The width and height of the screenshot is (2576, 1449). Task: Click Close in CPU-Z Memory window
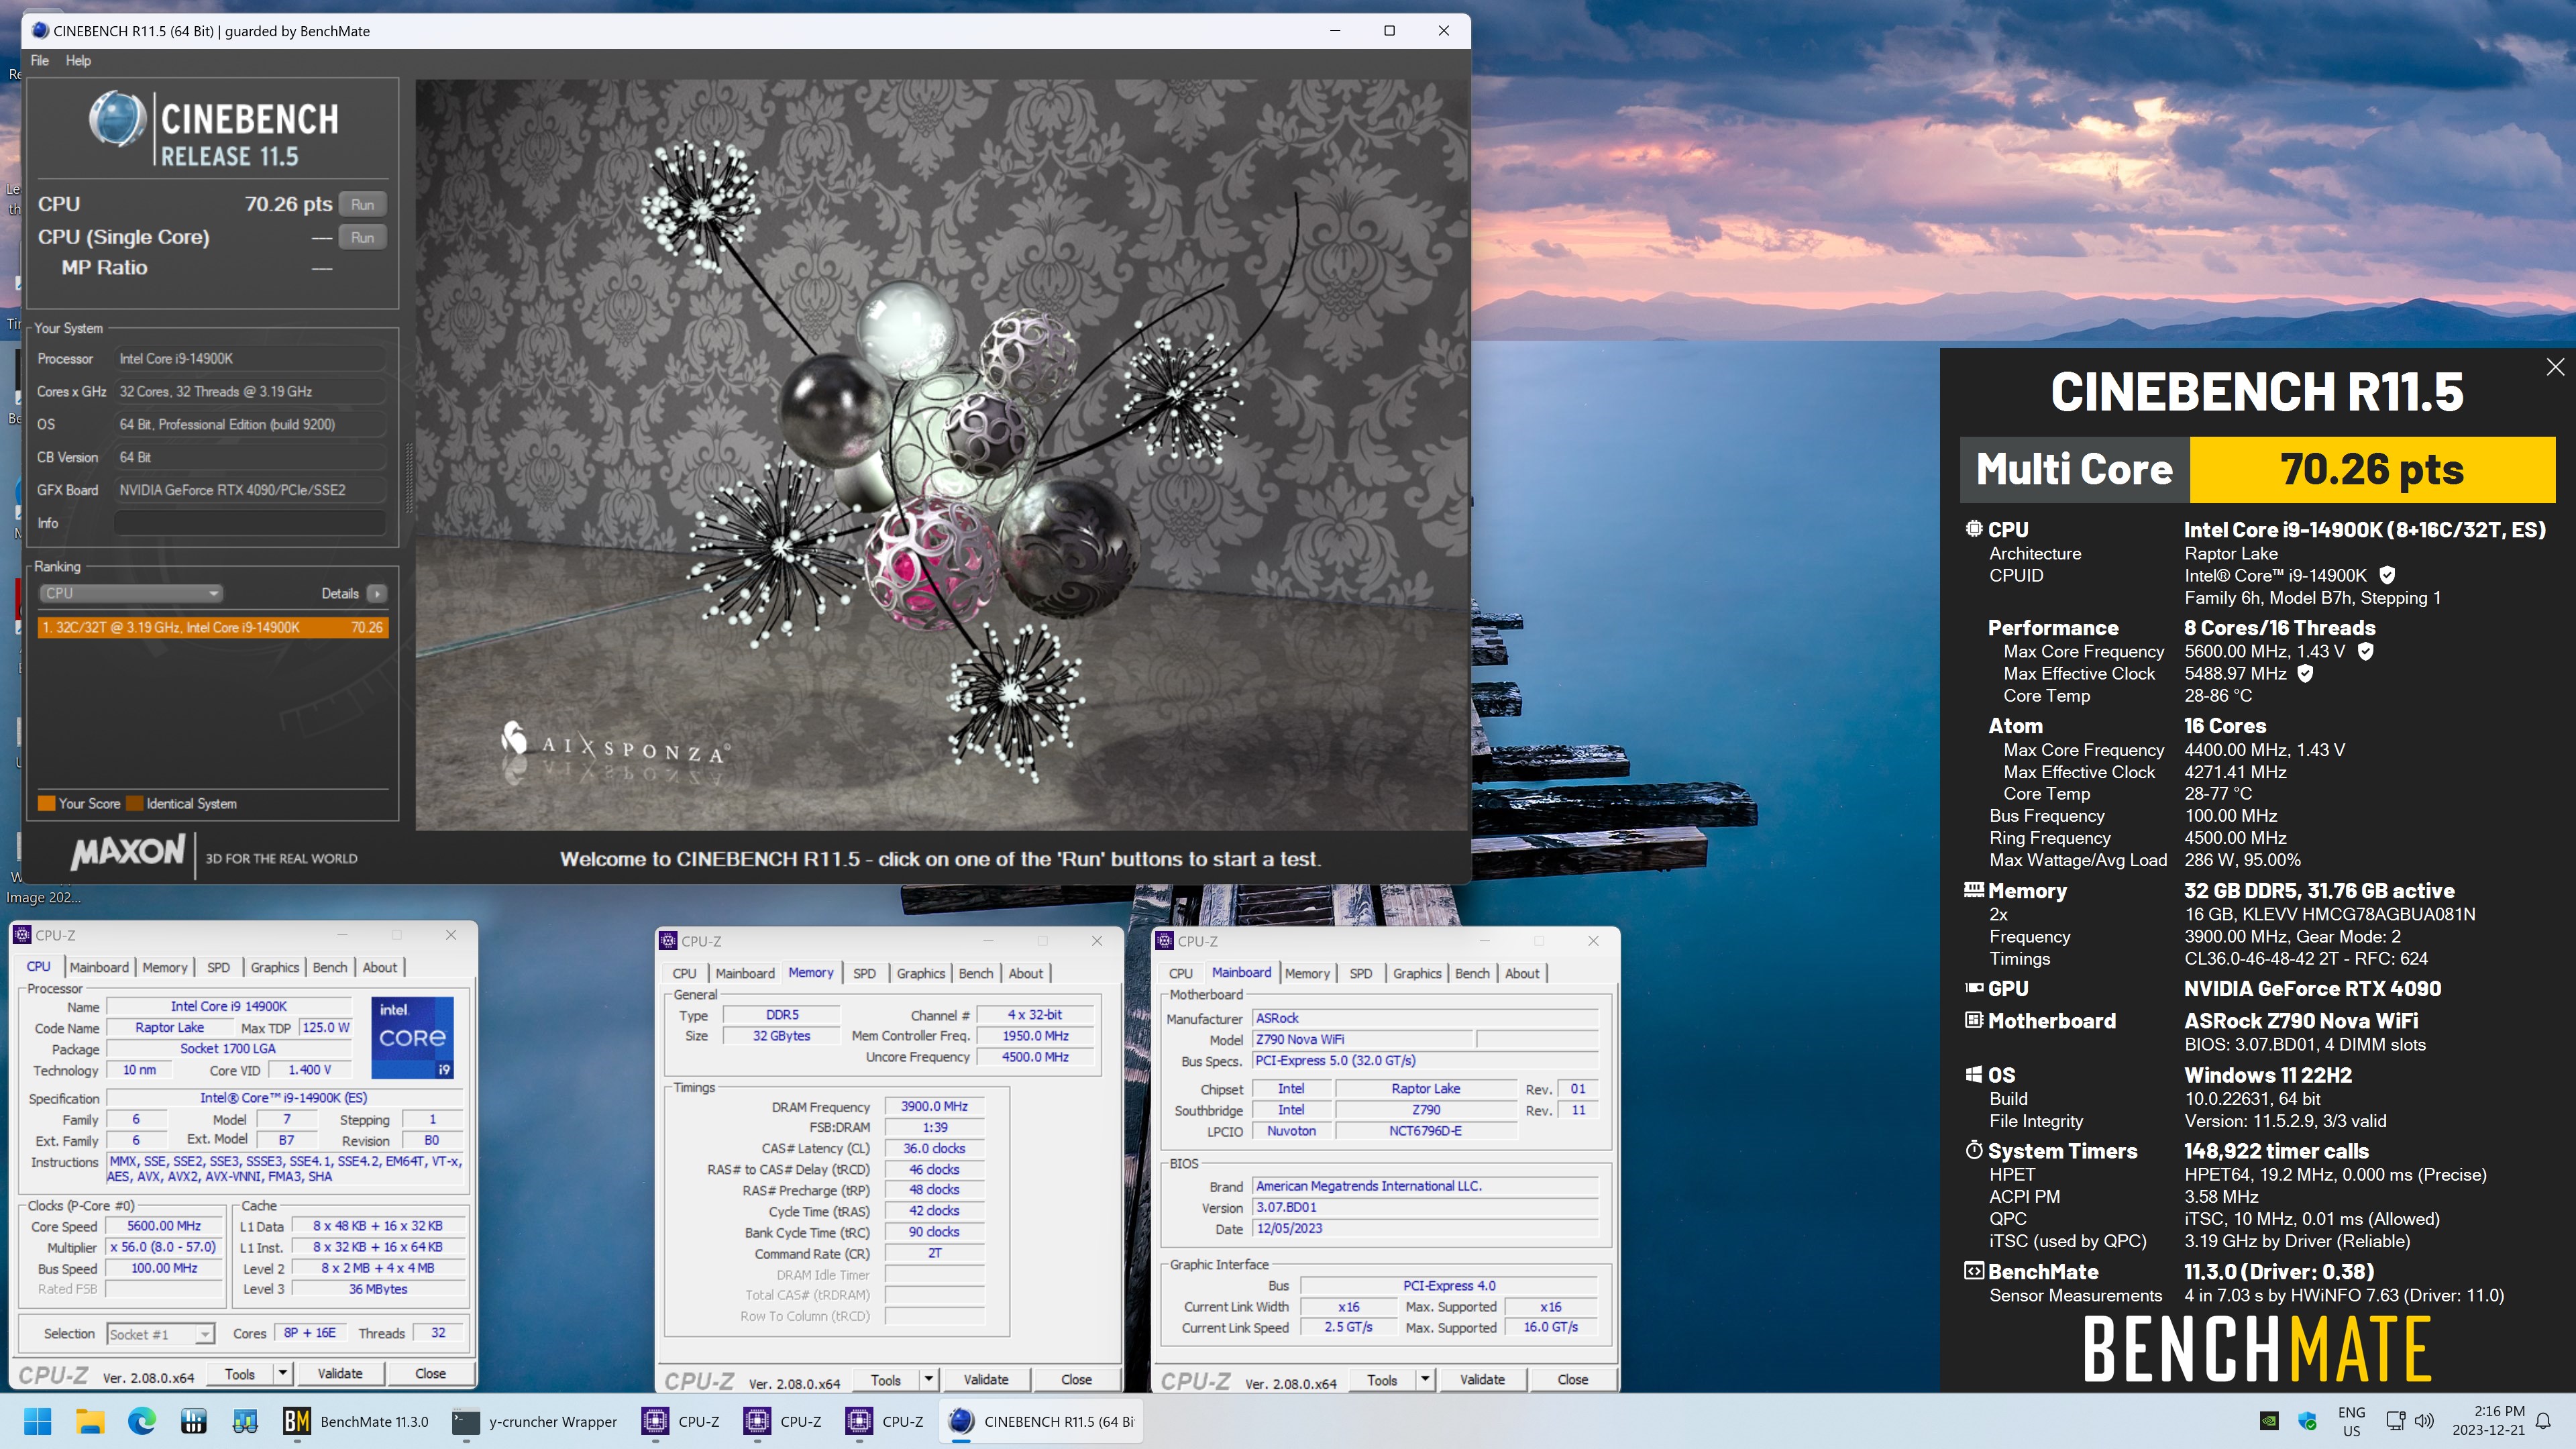point(1076,1379)
